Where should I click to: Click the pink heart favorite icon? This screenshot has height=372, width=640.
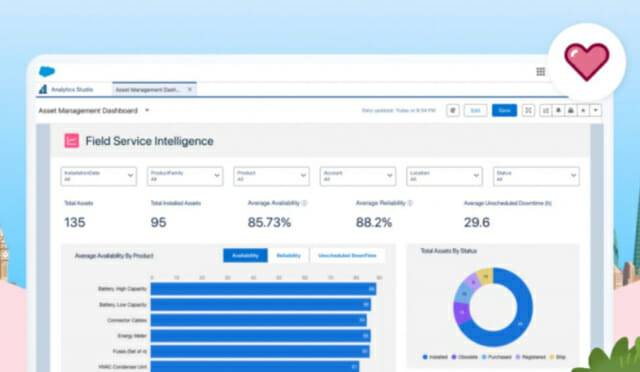(587, 62)
